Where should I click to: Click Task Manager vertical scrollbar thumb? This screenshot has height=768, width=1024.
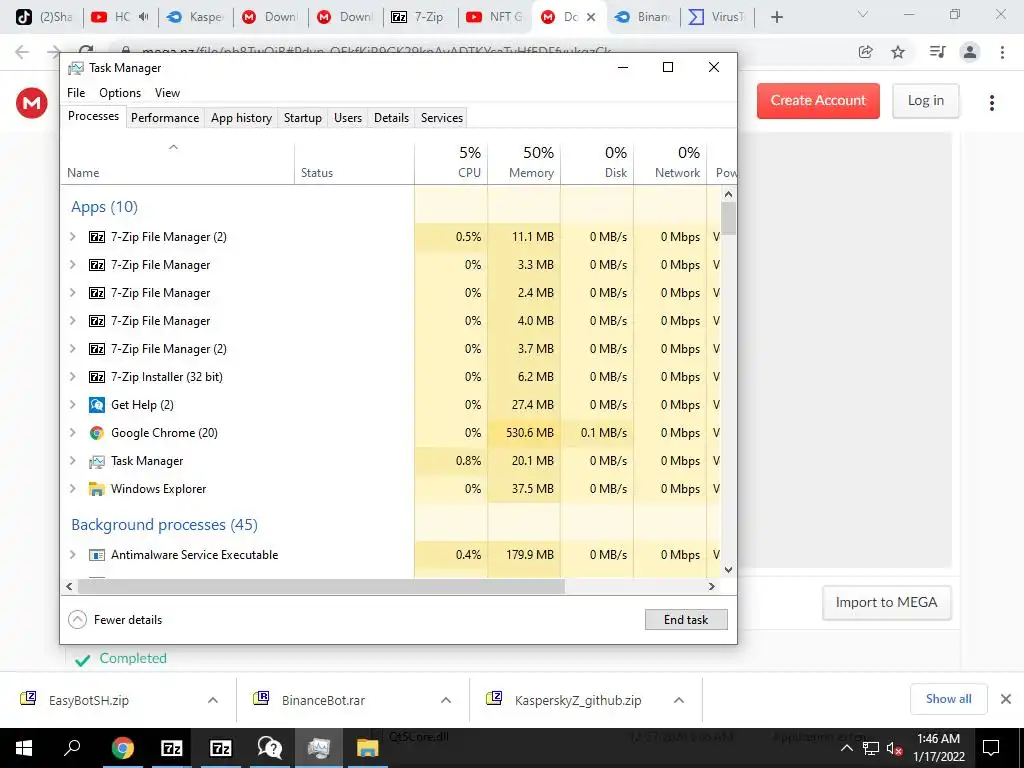(728, 218)
